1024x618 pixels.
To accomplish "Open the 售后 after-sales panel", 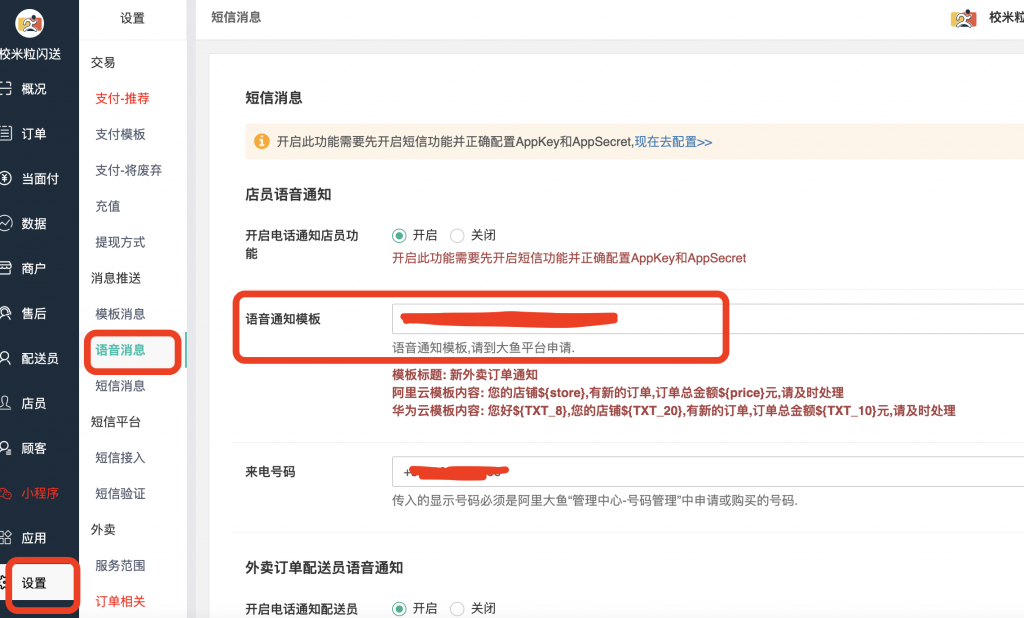I will [x=35, y=313].
